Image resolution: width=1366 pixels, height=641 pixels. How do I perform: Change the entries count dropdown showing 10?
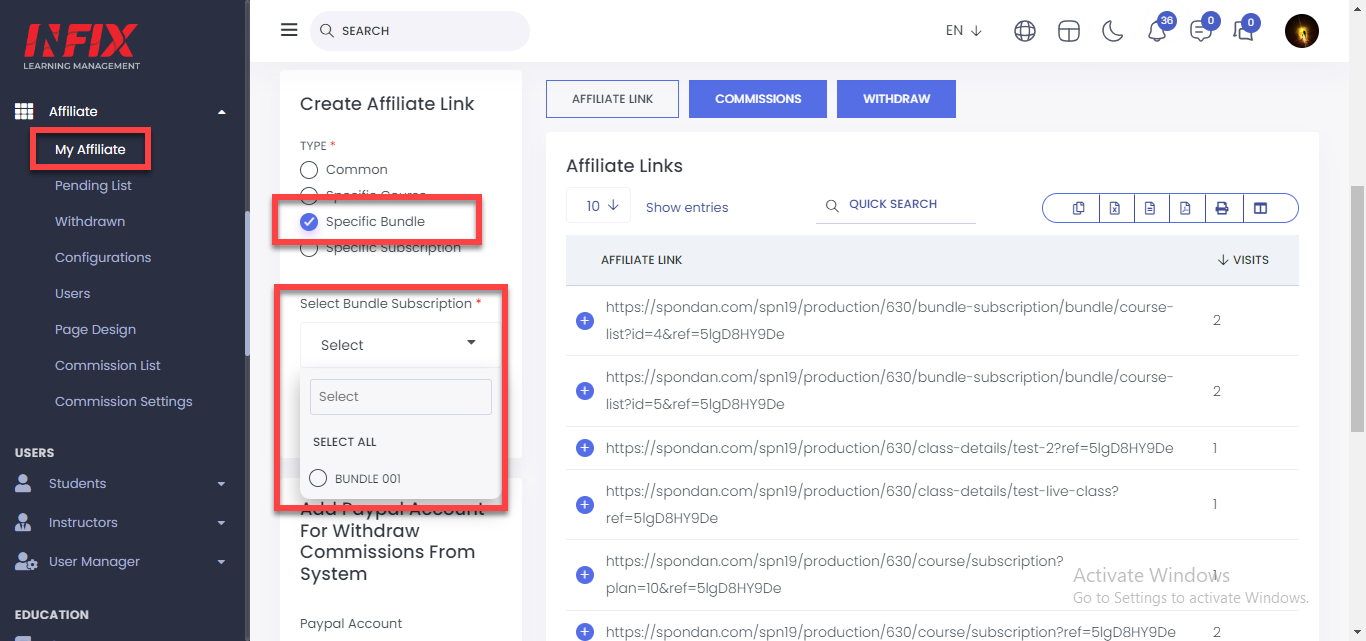coord(598,206)
